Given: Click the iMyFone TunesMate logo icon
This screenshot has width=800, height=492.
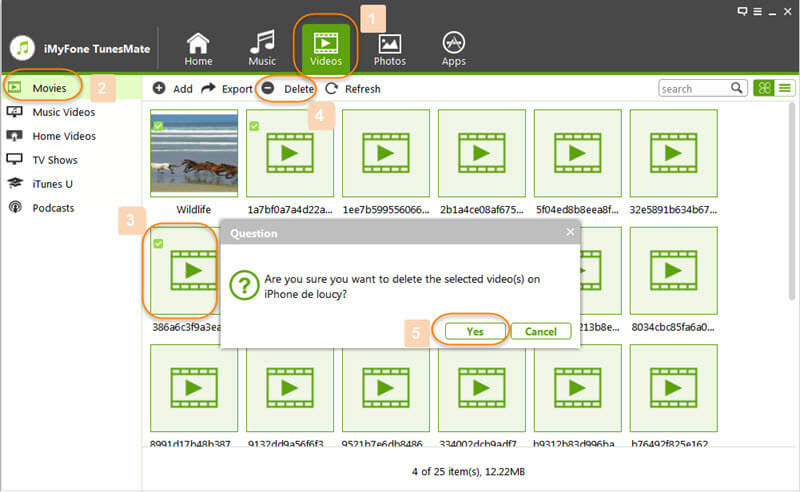Looking at the screenshot, I should 22,48.
